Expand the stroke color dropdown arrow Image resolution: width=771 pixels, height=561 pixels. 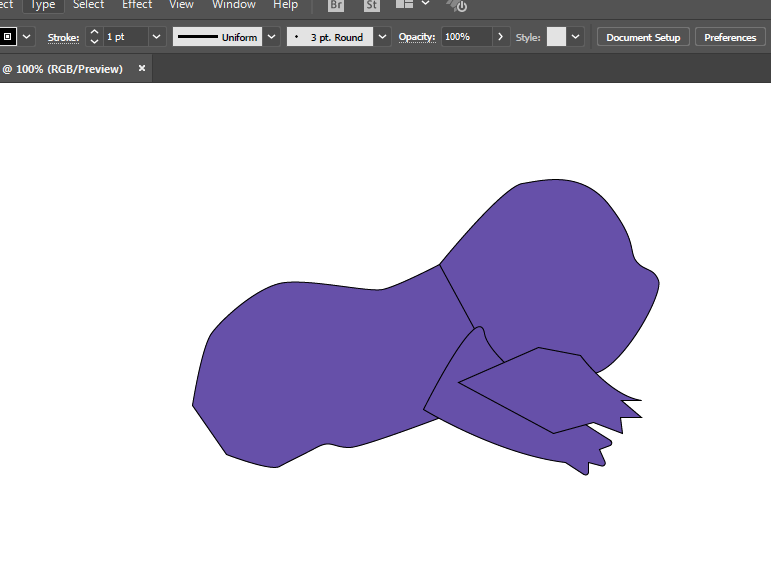(27, 37)
